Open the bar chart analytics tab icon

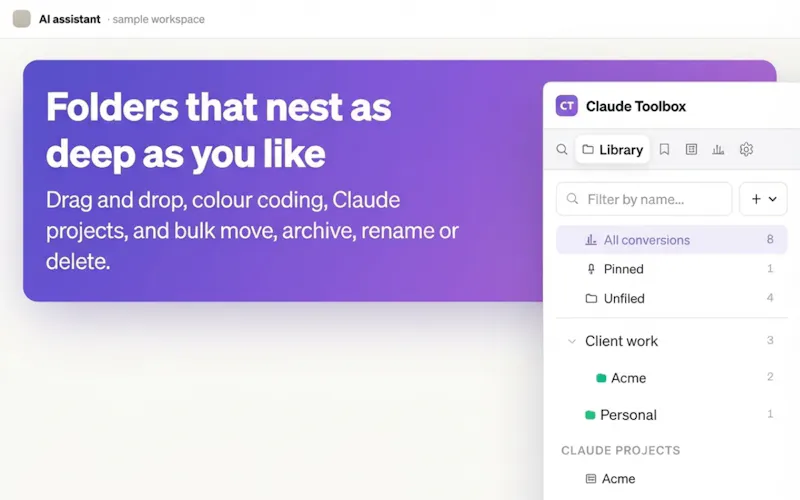coord(718,149)
